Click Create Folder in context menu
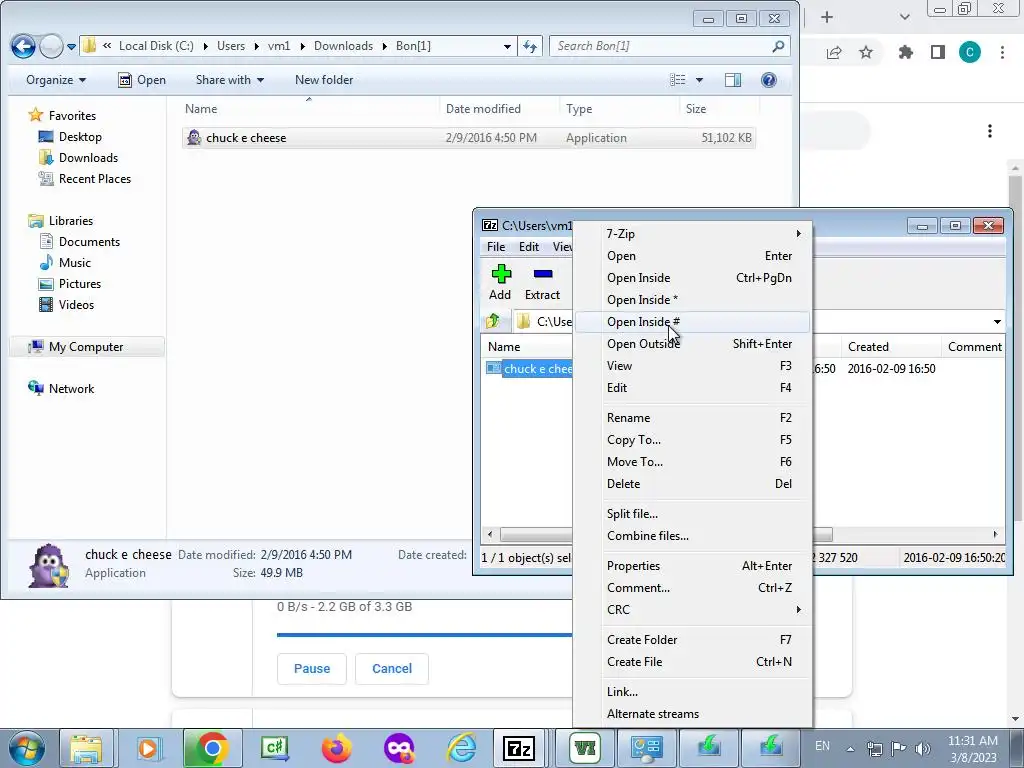Screen dimensions: 1024x768 pos(692,640)
